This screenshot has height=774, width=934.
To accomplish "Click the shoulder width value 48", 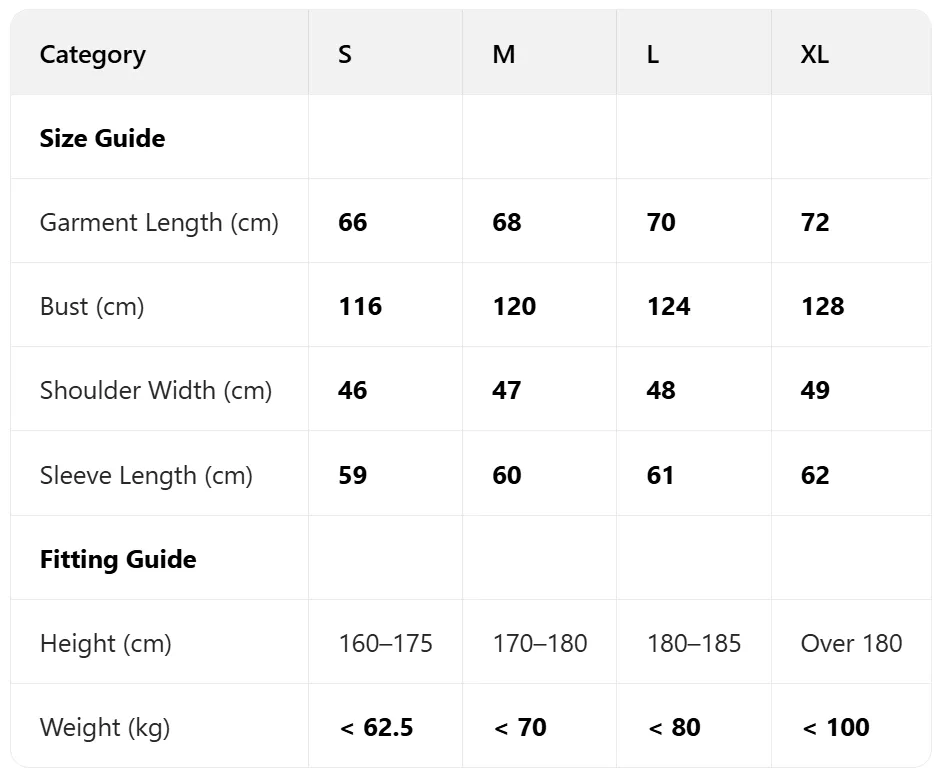I will (661, 390).
